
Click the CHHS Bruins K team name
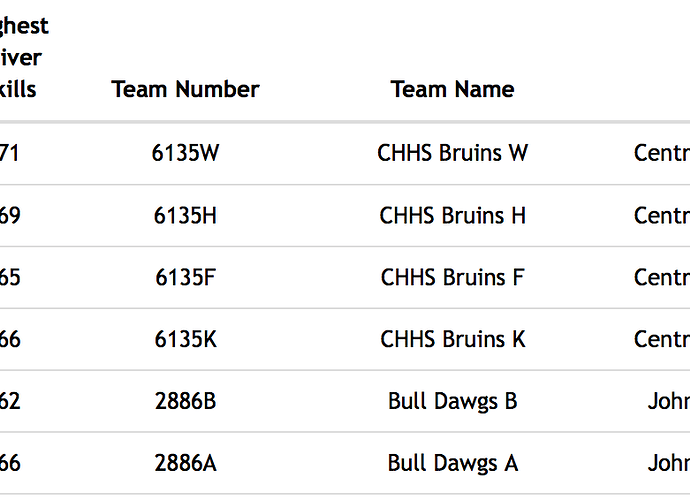pos(452,339)
